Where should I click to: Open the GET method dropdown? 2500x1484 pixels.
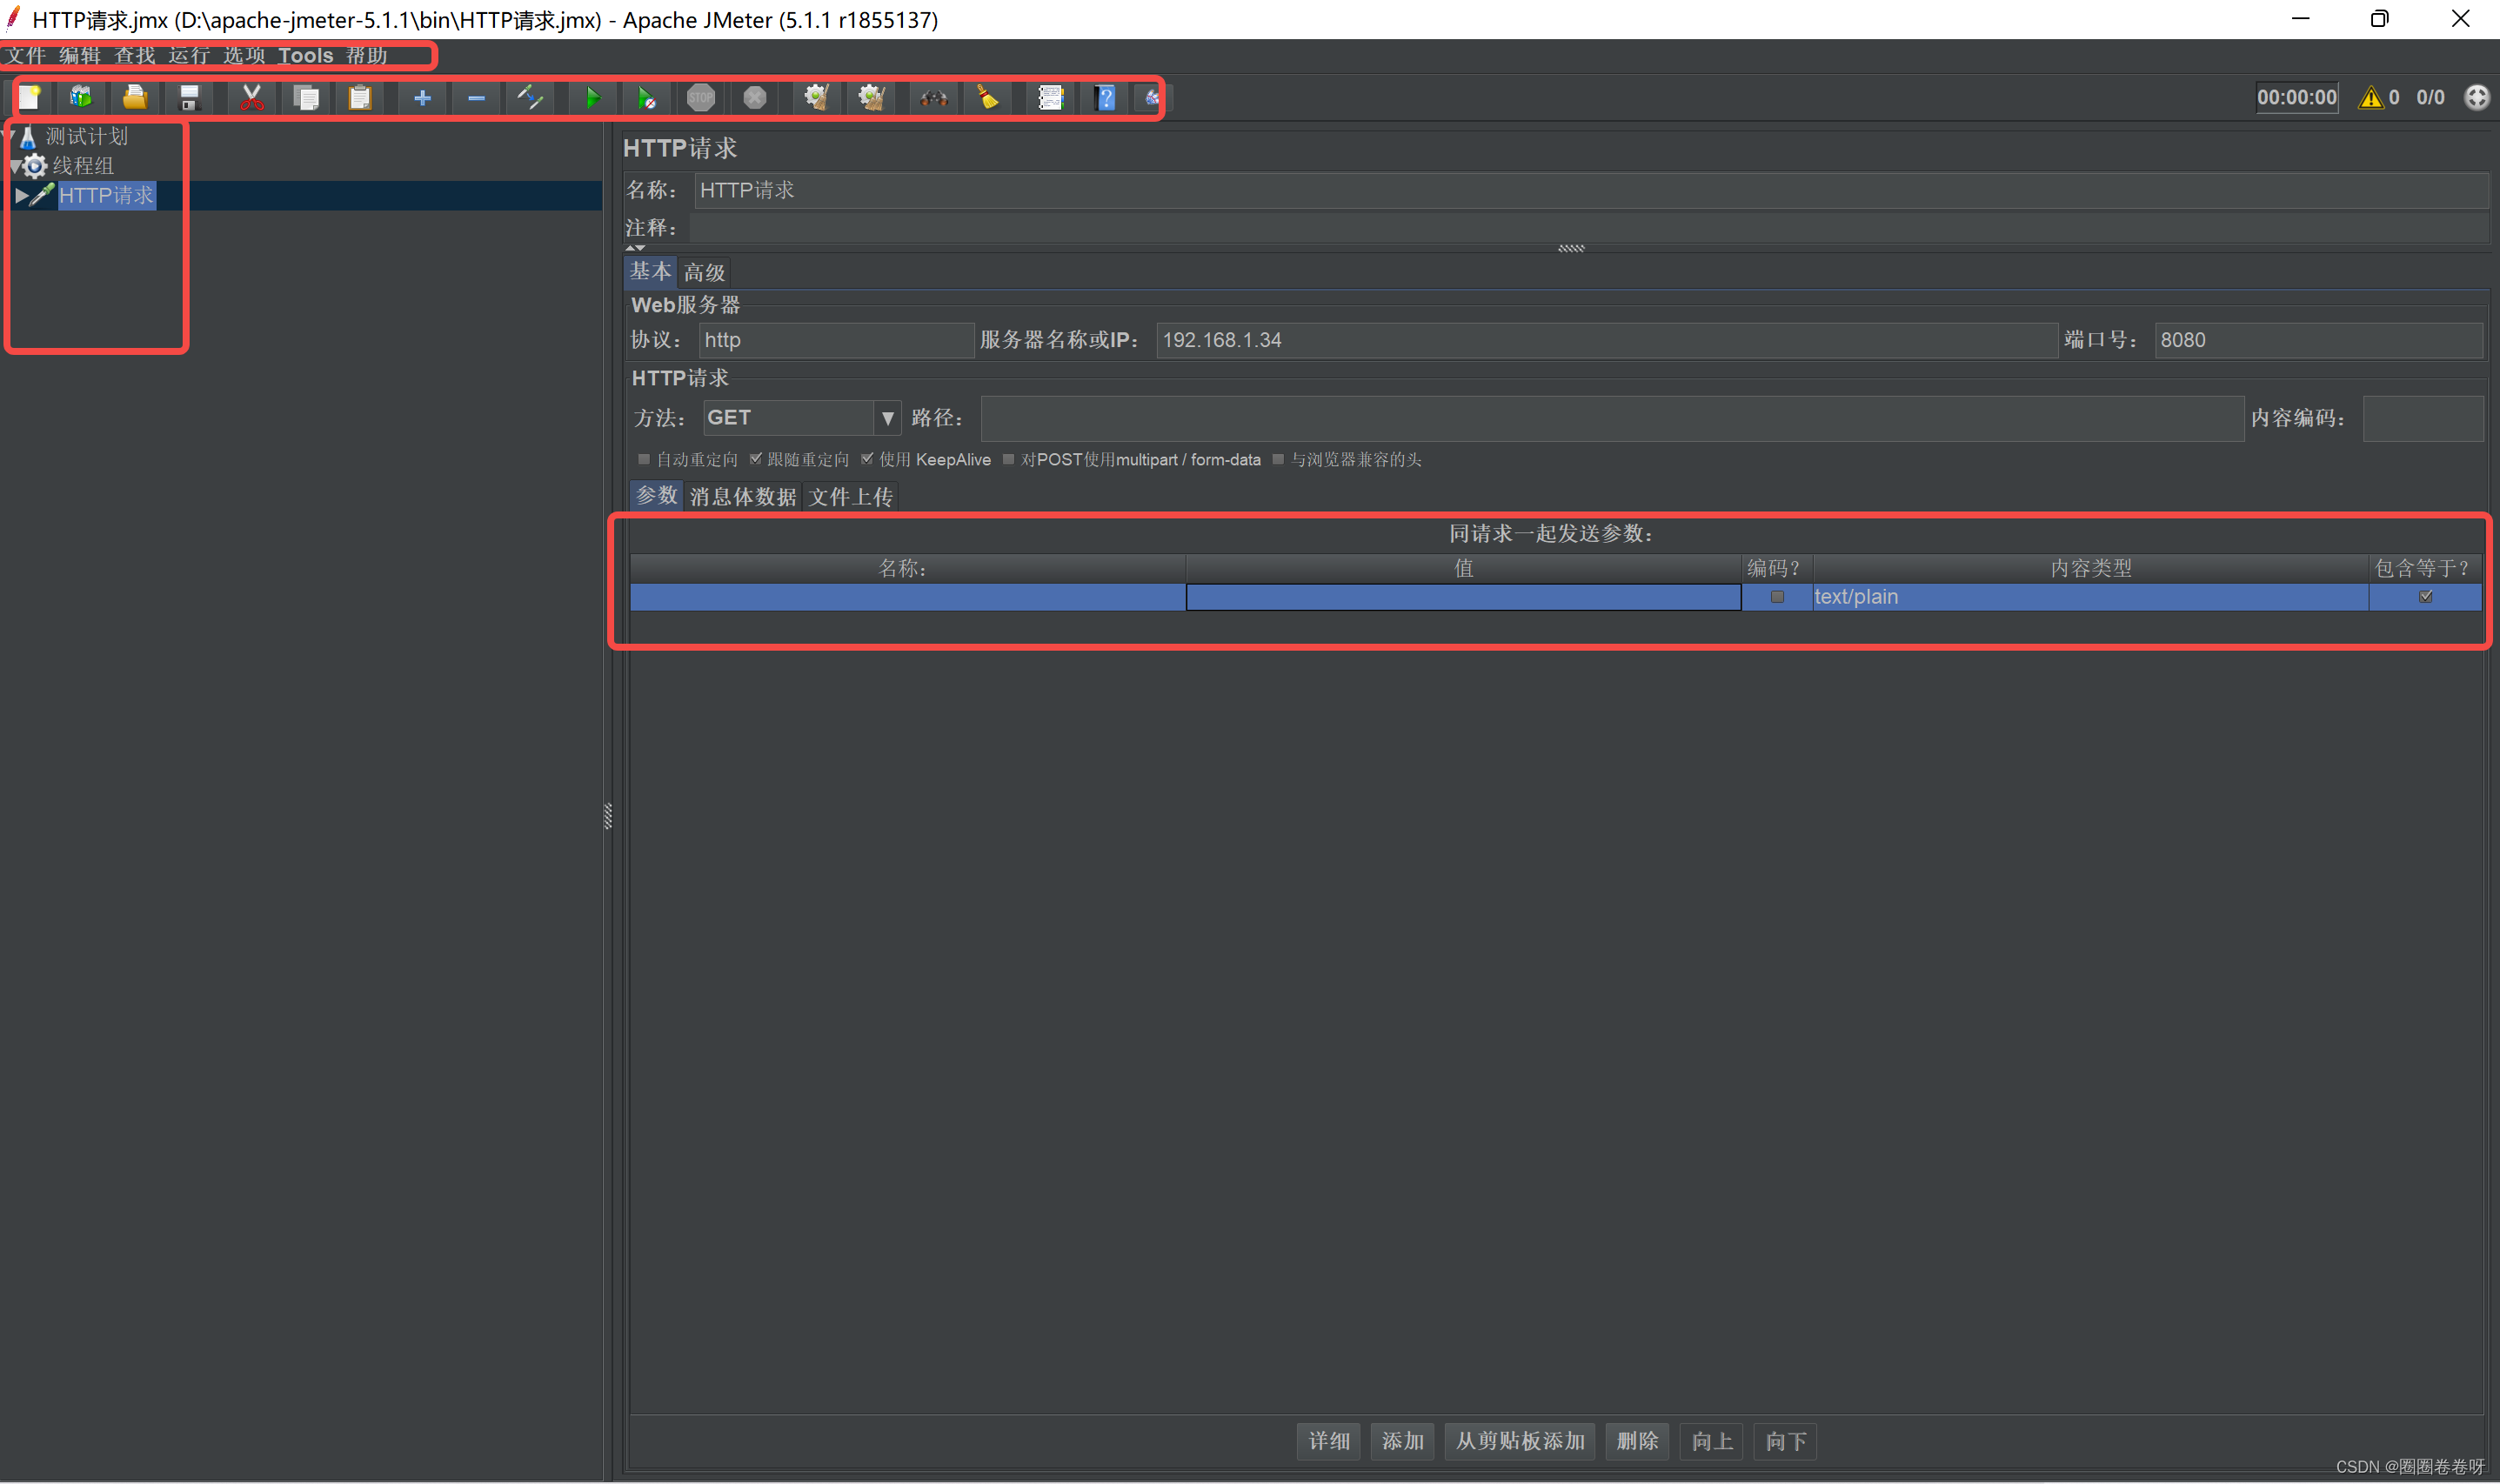(x=886, y=418)
